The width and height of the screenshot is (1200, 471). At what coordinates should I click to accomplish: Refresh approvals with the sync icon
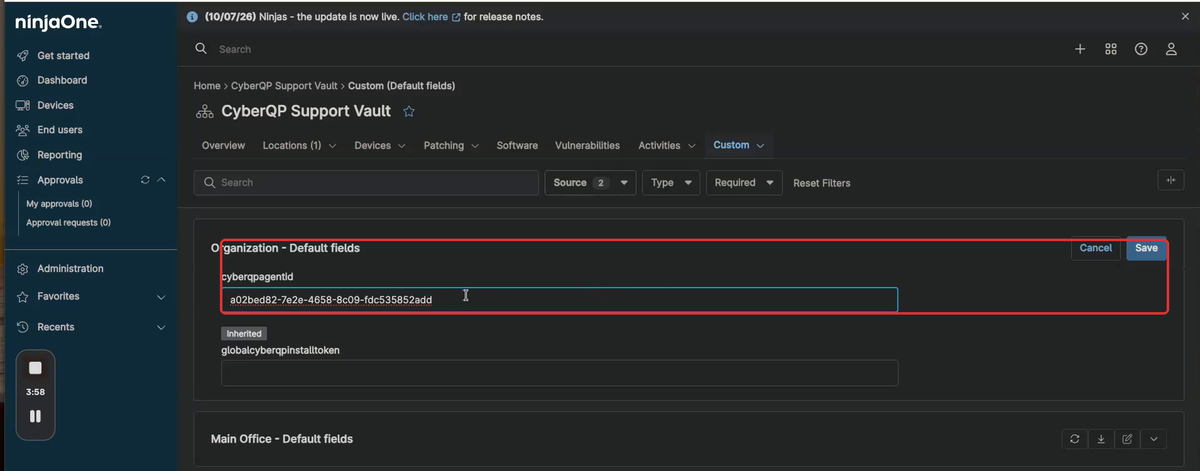[145, 180]
